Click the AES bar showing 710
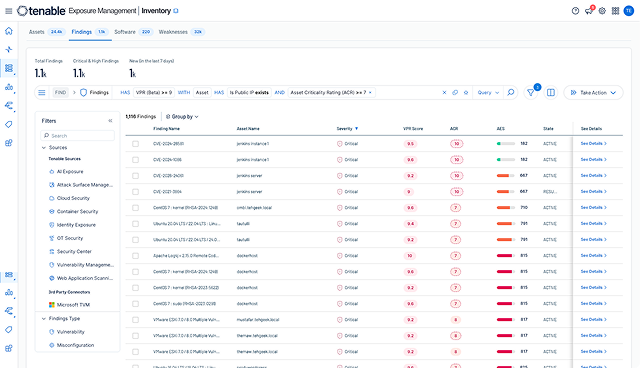The height and width of the screenshot is (368, 640). (x=506, y=208)
